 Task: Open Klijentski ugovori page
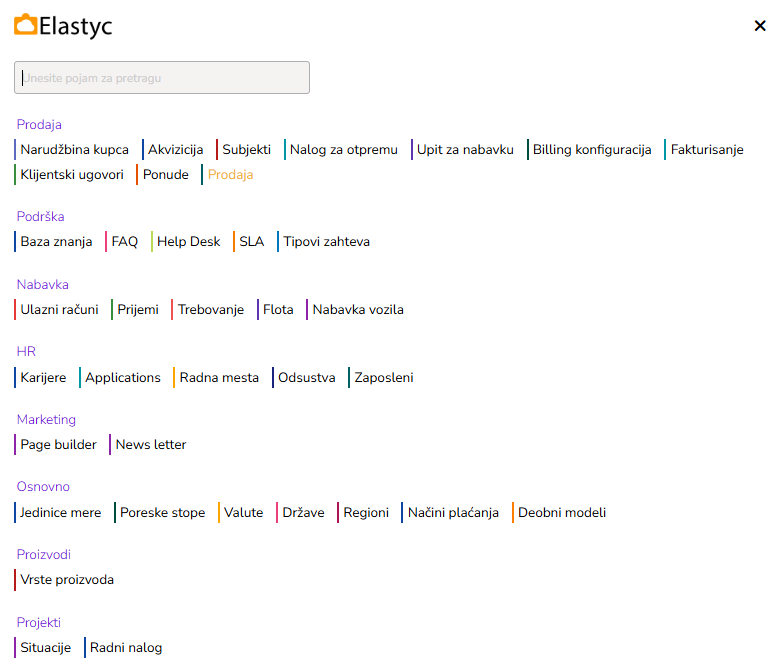point(72,175)
